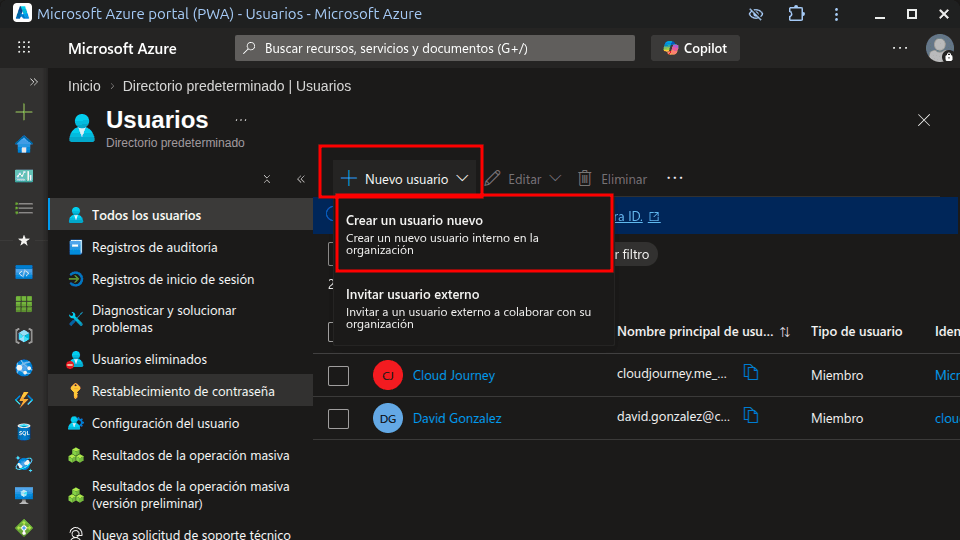Open the Azure portal waffle menu
This screenshot has height=540, width=960.
pyautogui.click(x=24, y=48)
